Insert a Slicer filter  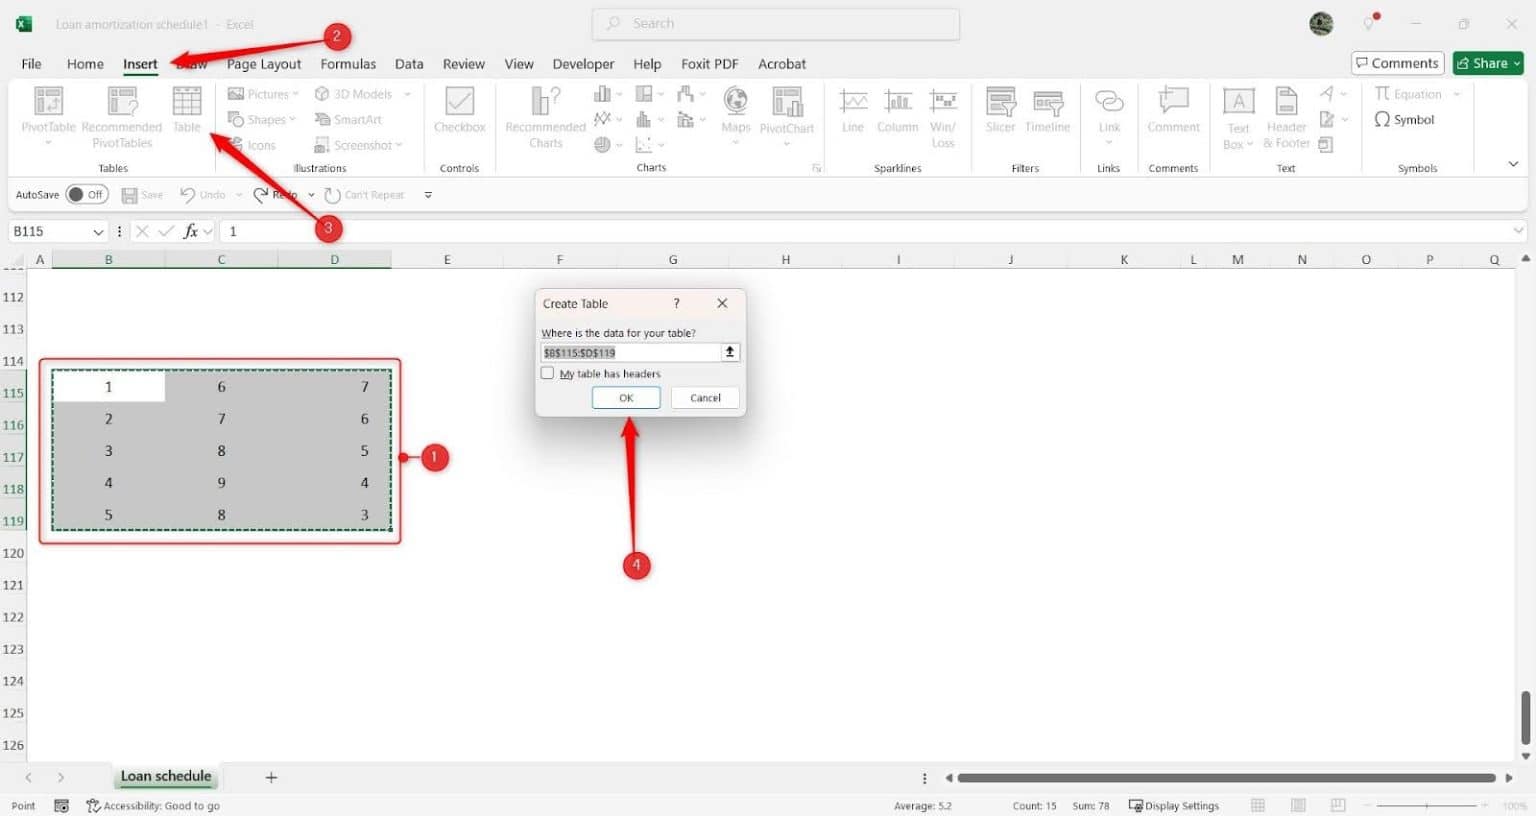pyautogui.click(x=999, y=112)
